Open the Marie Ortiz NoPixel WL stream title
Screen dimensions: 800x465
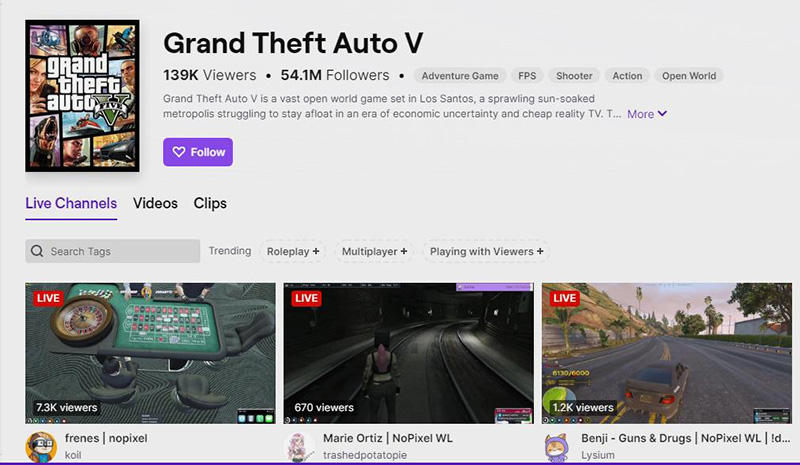pyautogui.click(x=388, y=438)
